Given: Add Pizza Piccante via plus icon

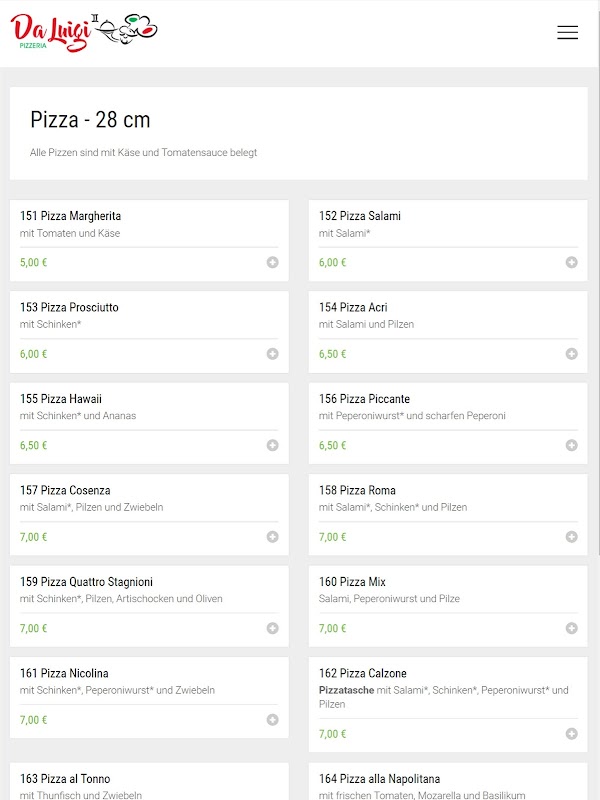Looking at the screenshot, I should click(571, 446).
